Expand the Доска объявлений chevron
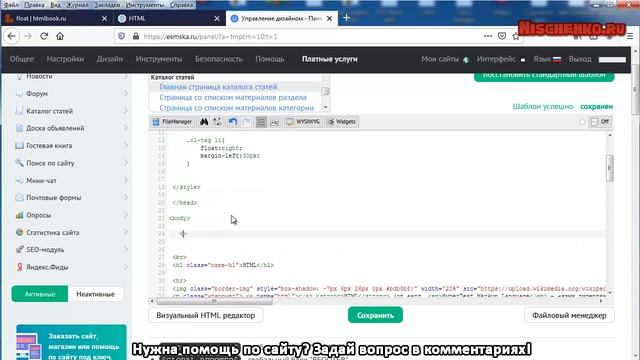The width and height of the screenshot is (640, 360). coord(125,128)
